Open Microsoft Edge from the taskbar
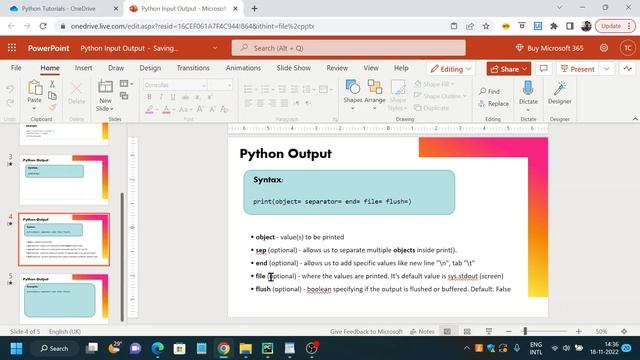 point(158,348)
